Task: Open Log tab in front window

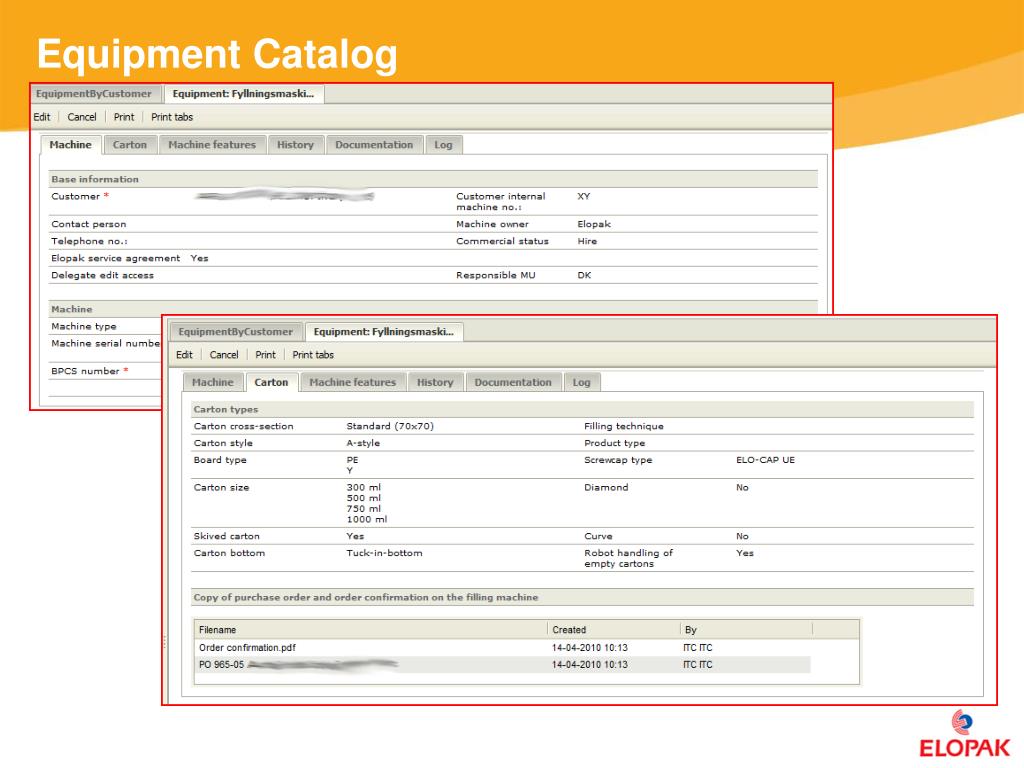Action: tap(581, 383)
